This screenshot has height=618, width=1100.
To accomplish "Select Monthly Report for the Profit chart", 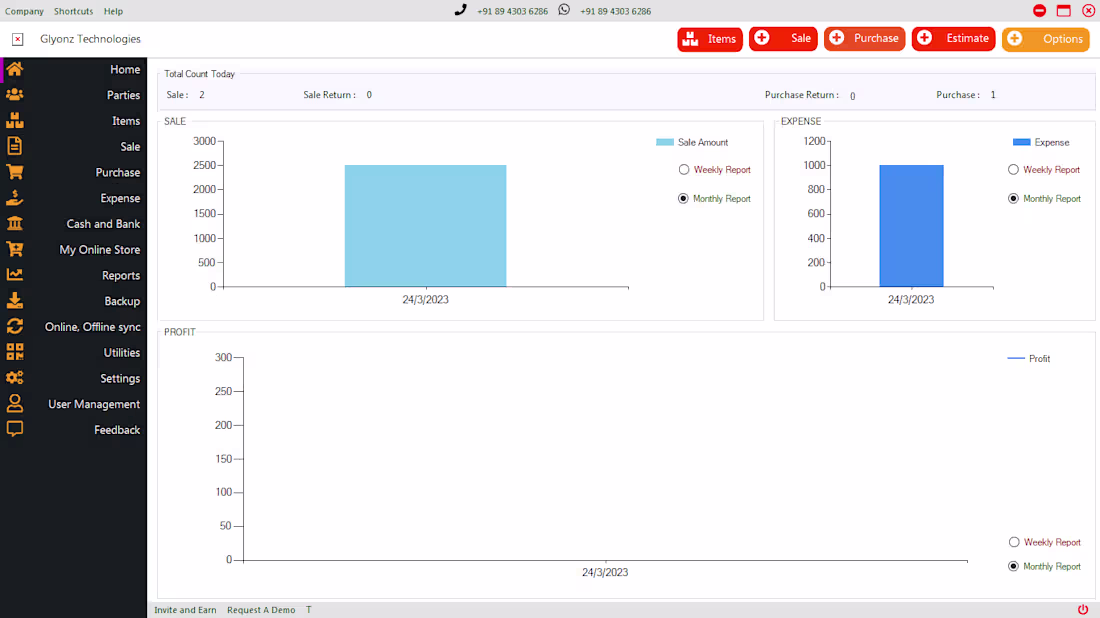I will [1014, 566].
